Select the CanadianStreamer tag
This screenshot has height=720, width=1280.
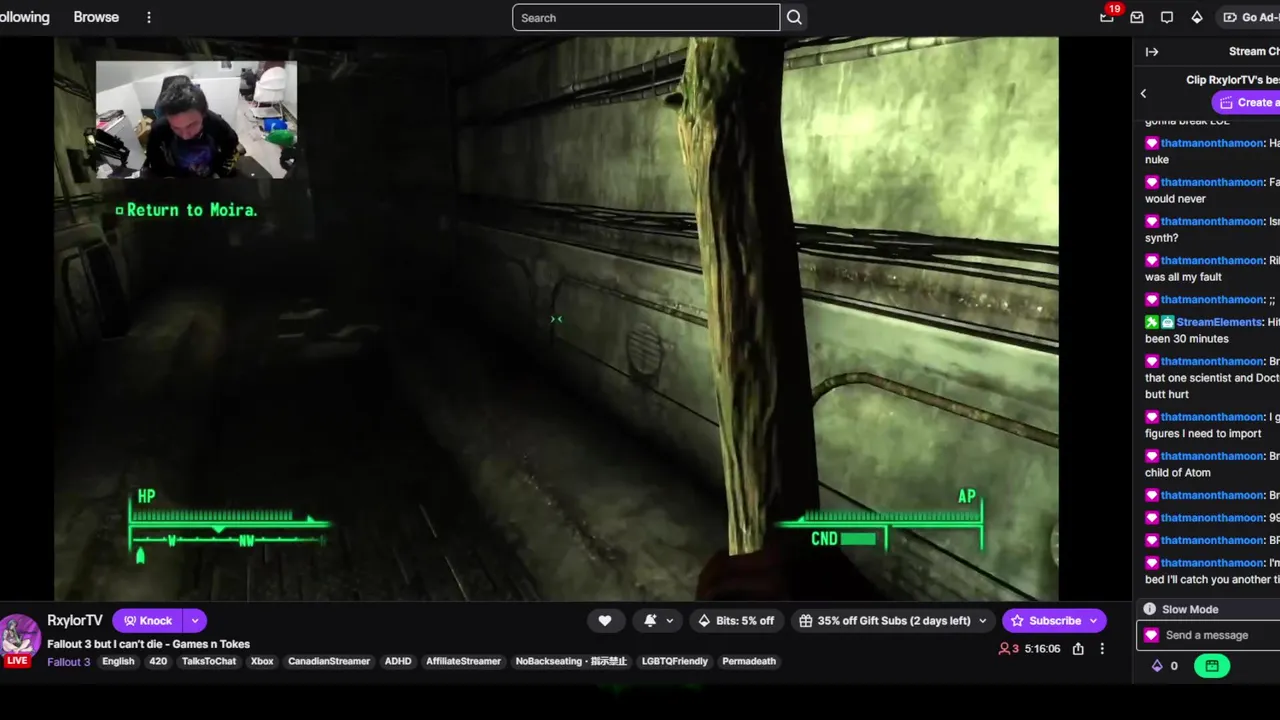point(329,661)
